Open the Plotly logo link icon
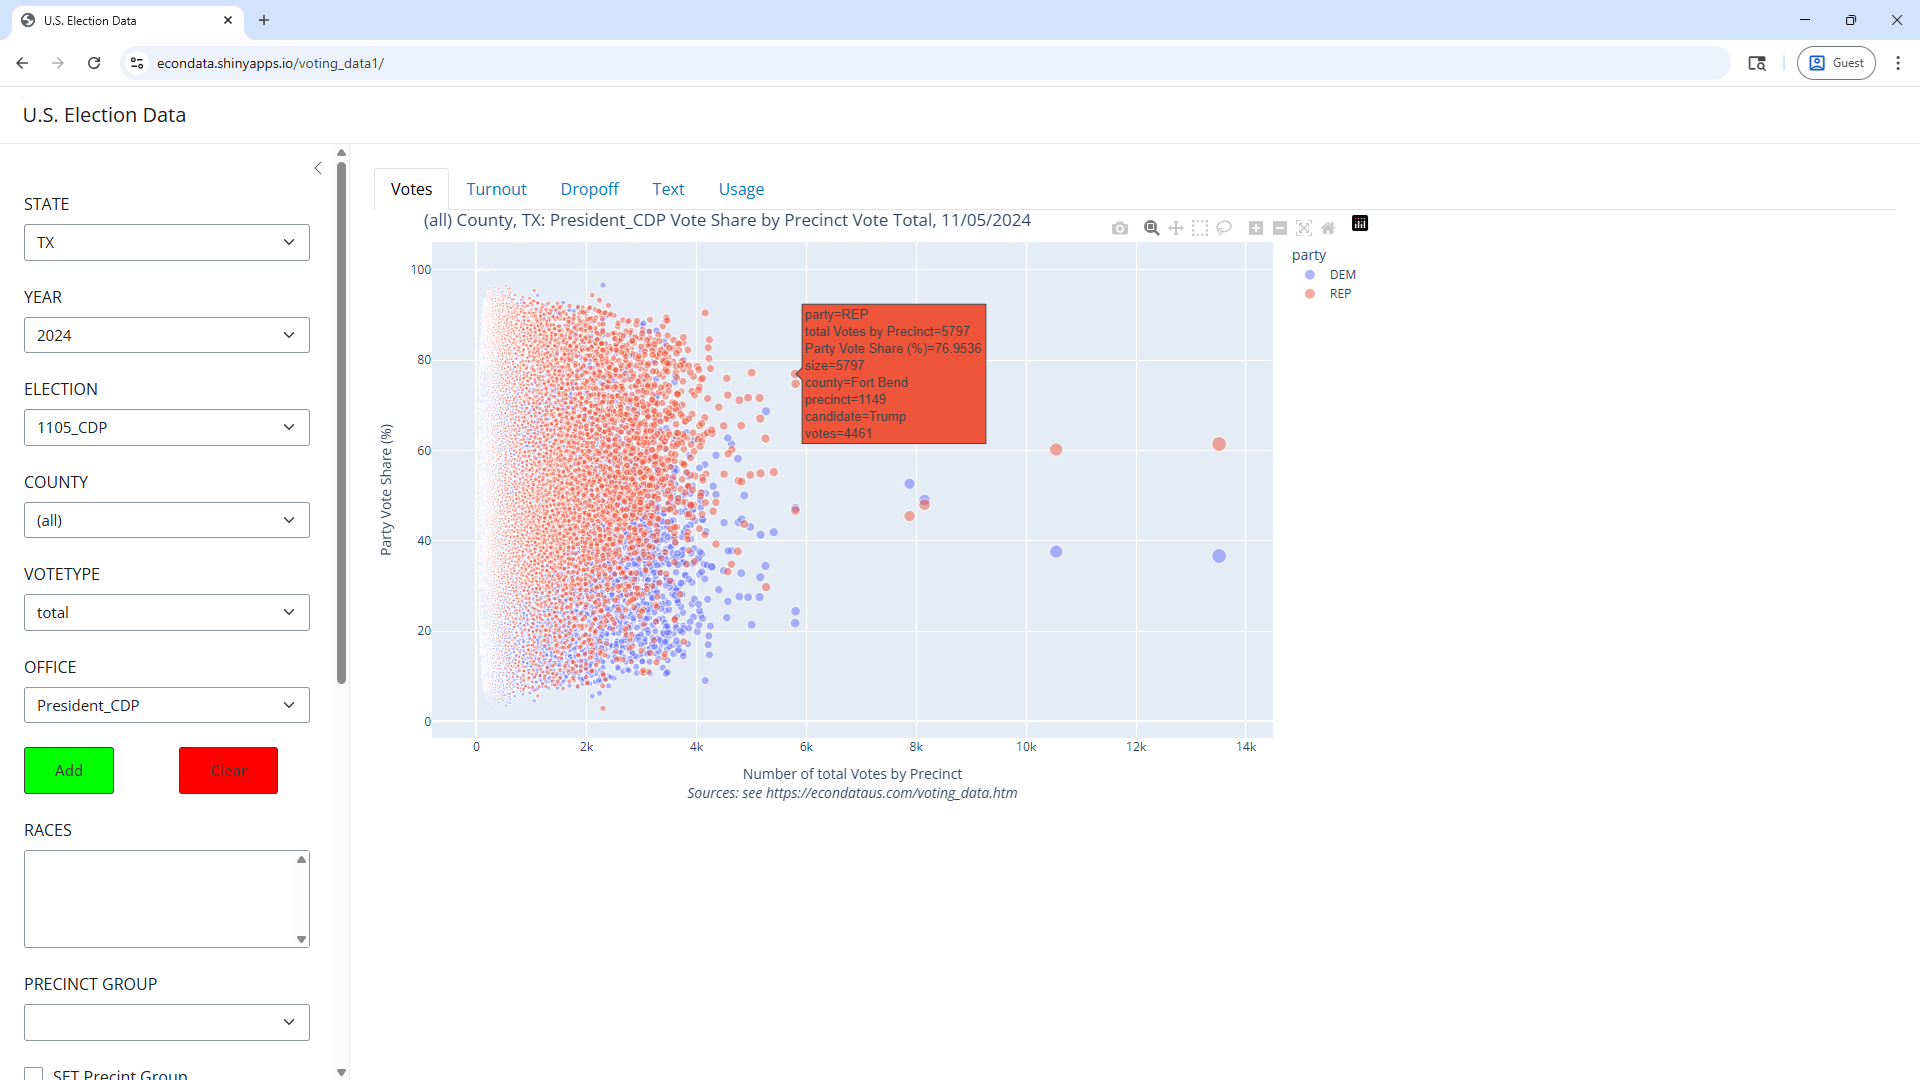This screenshot has width=1920, height=1080. (x=1360, y=223)
